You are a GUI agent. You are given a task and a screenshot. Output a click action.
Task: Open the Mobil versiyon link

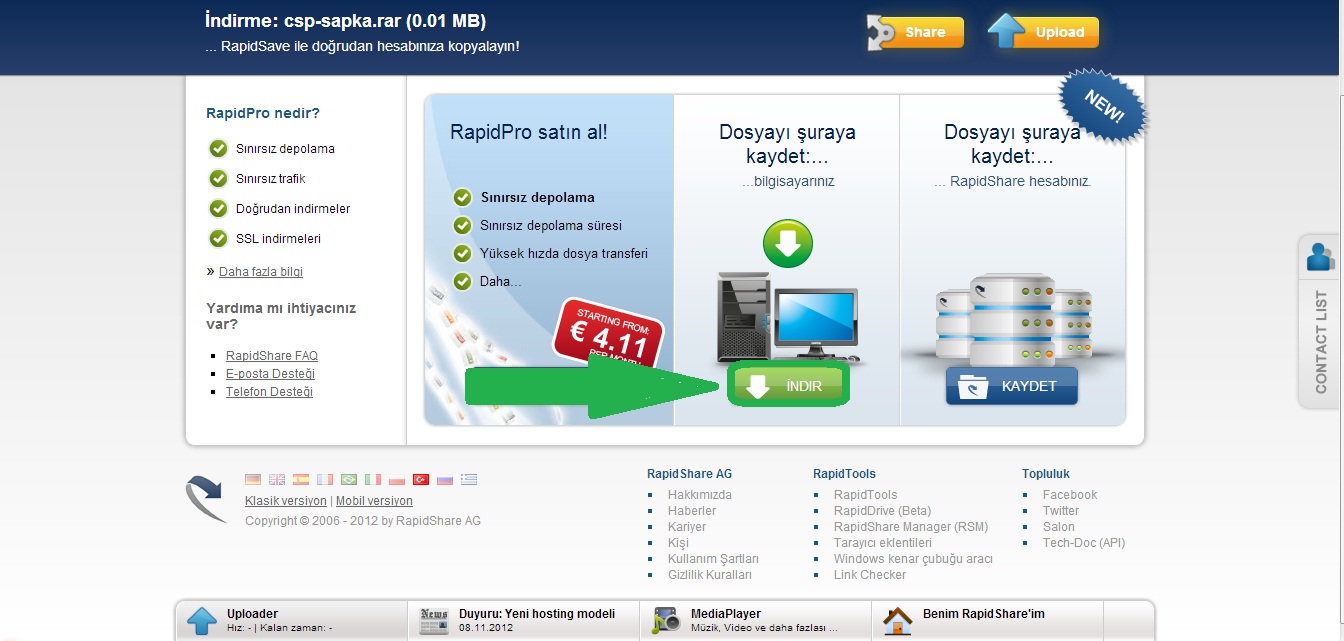point(374,501)
